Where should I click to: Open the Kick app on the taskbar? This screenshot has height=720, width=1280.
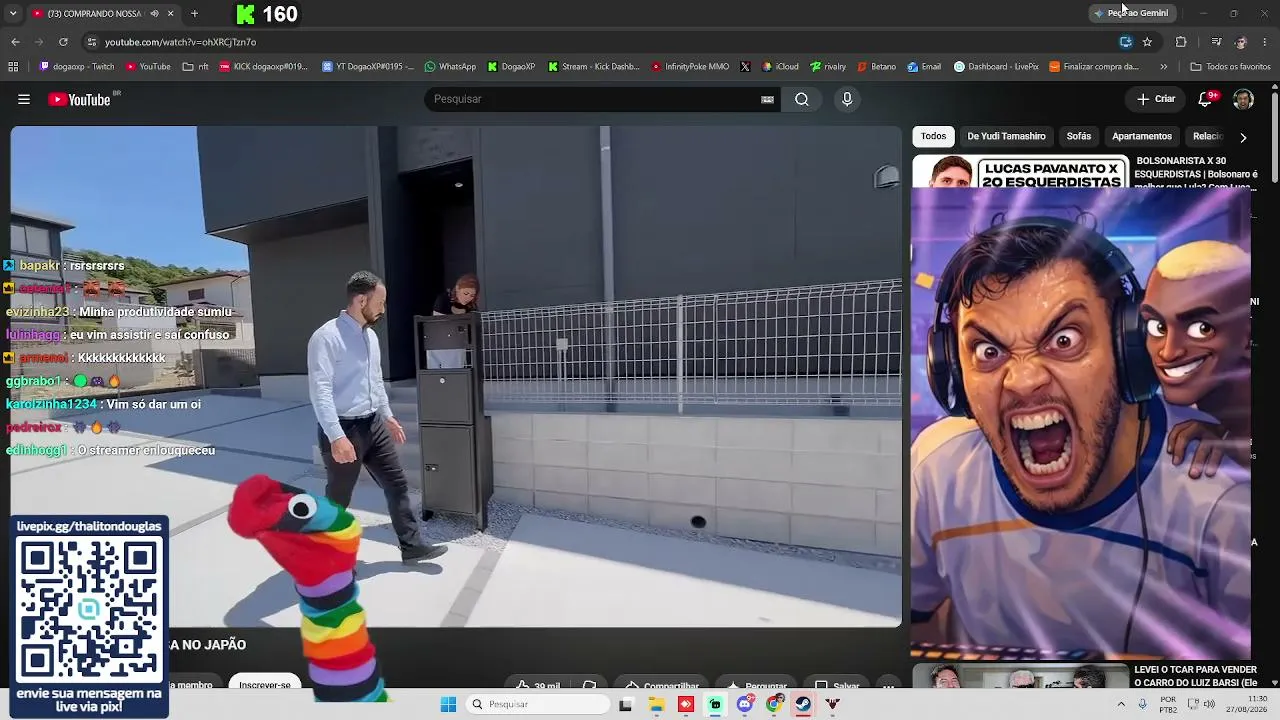715,704
